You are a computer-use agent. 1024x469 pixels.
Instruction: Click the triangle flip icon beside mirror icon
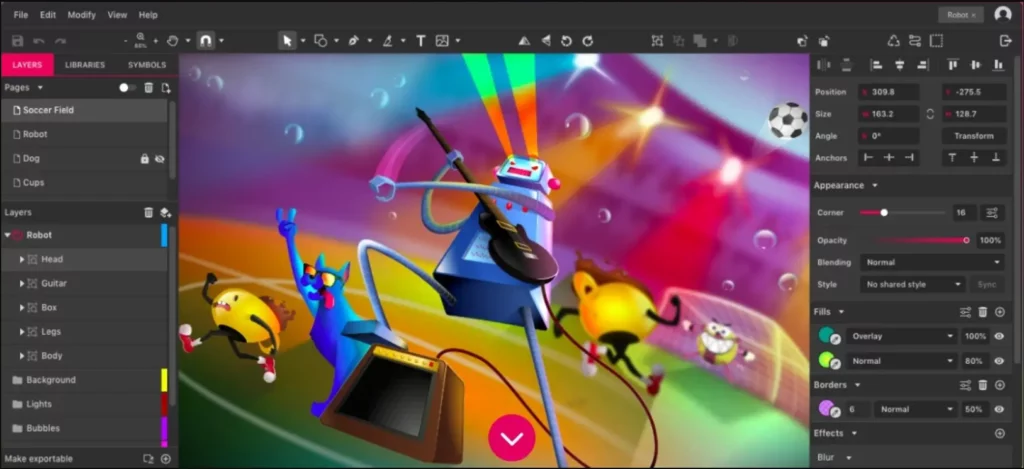(x=524, y=40)
